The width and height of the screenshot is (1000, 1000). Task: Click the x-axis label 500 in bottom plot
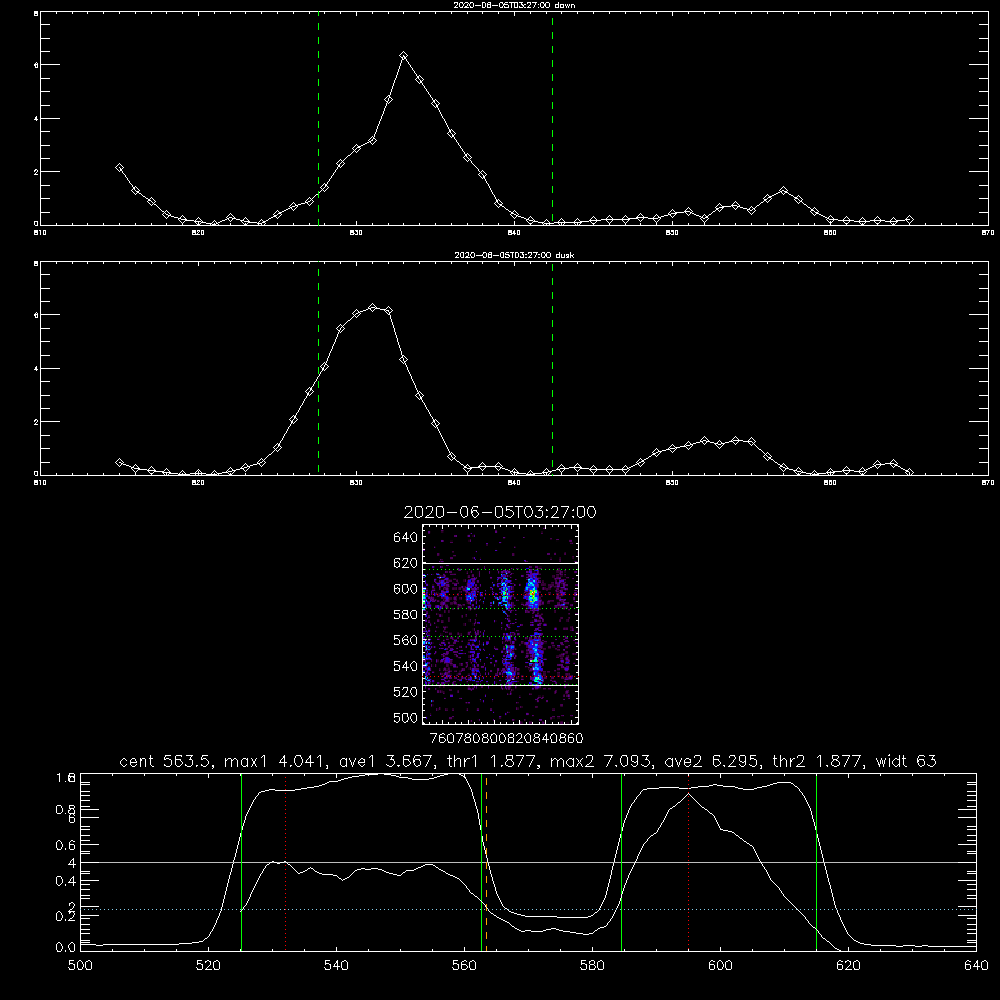80,966
